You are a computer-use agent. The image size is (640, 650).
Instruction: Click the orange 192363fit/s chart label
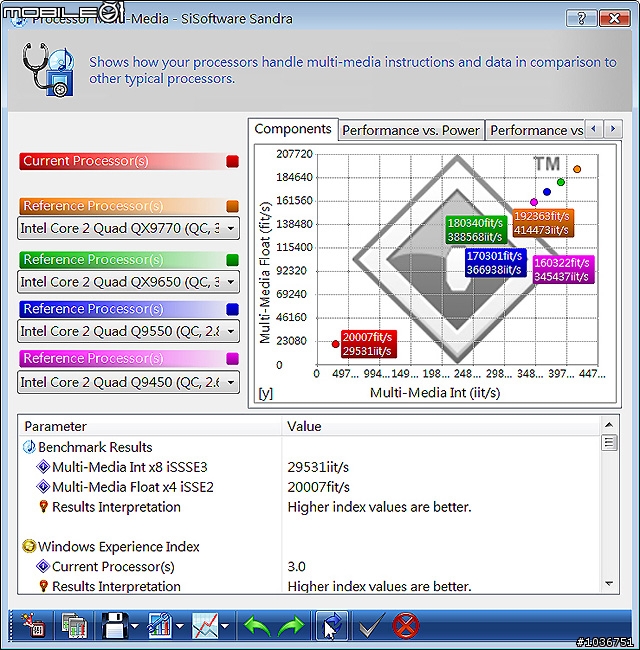click(543, 223)
